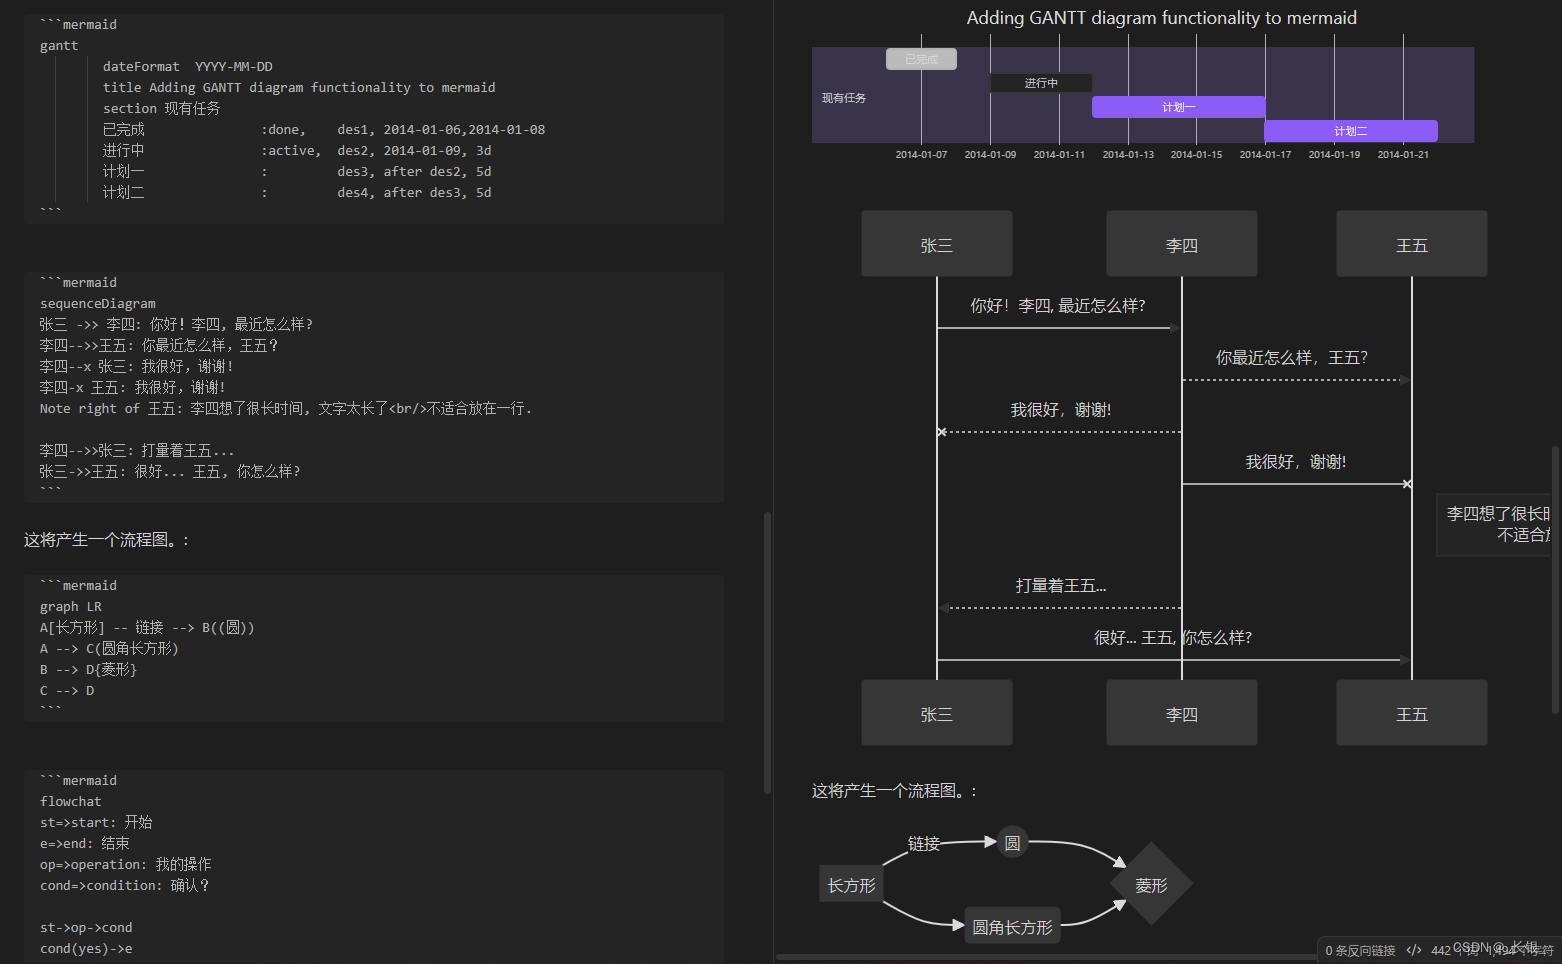Click the bottom 王五 participant box
The width and height of the screenshot is (1562, 964).
click(x=1412, y=713)
